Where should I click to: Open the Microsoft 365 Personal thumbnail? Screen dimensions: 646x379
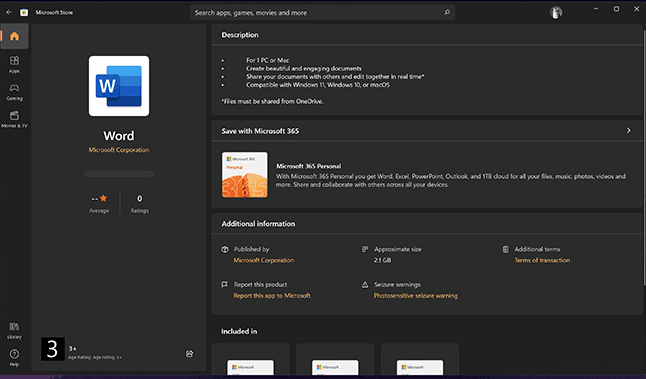245,175
